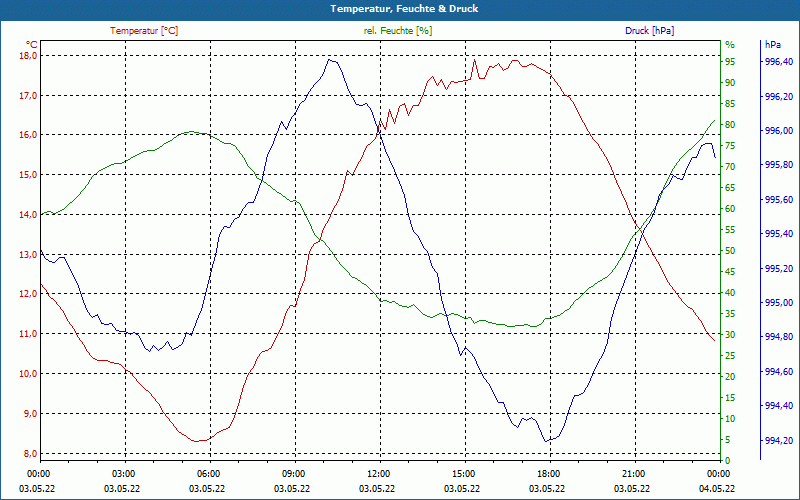800x500 pixels.
Task: Click the '996,00' pressure axis value
Action: [779, 131]
